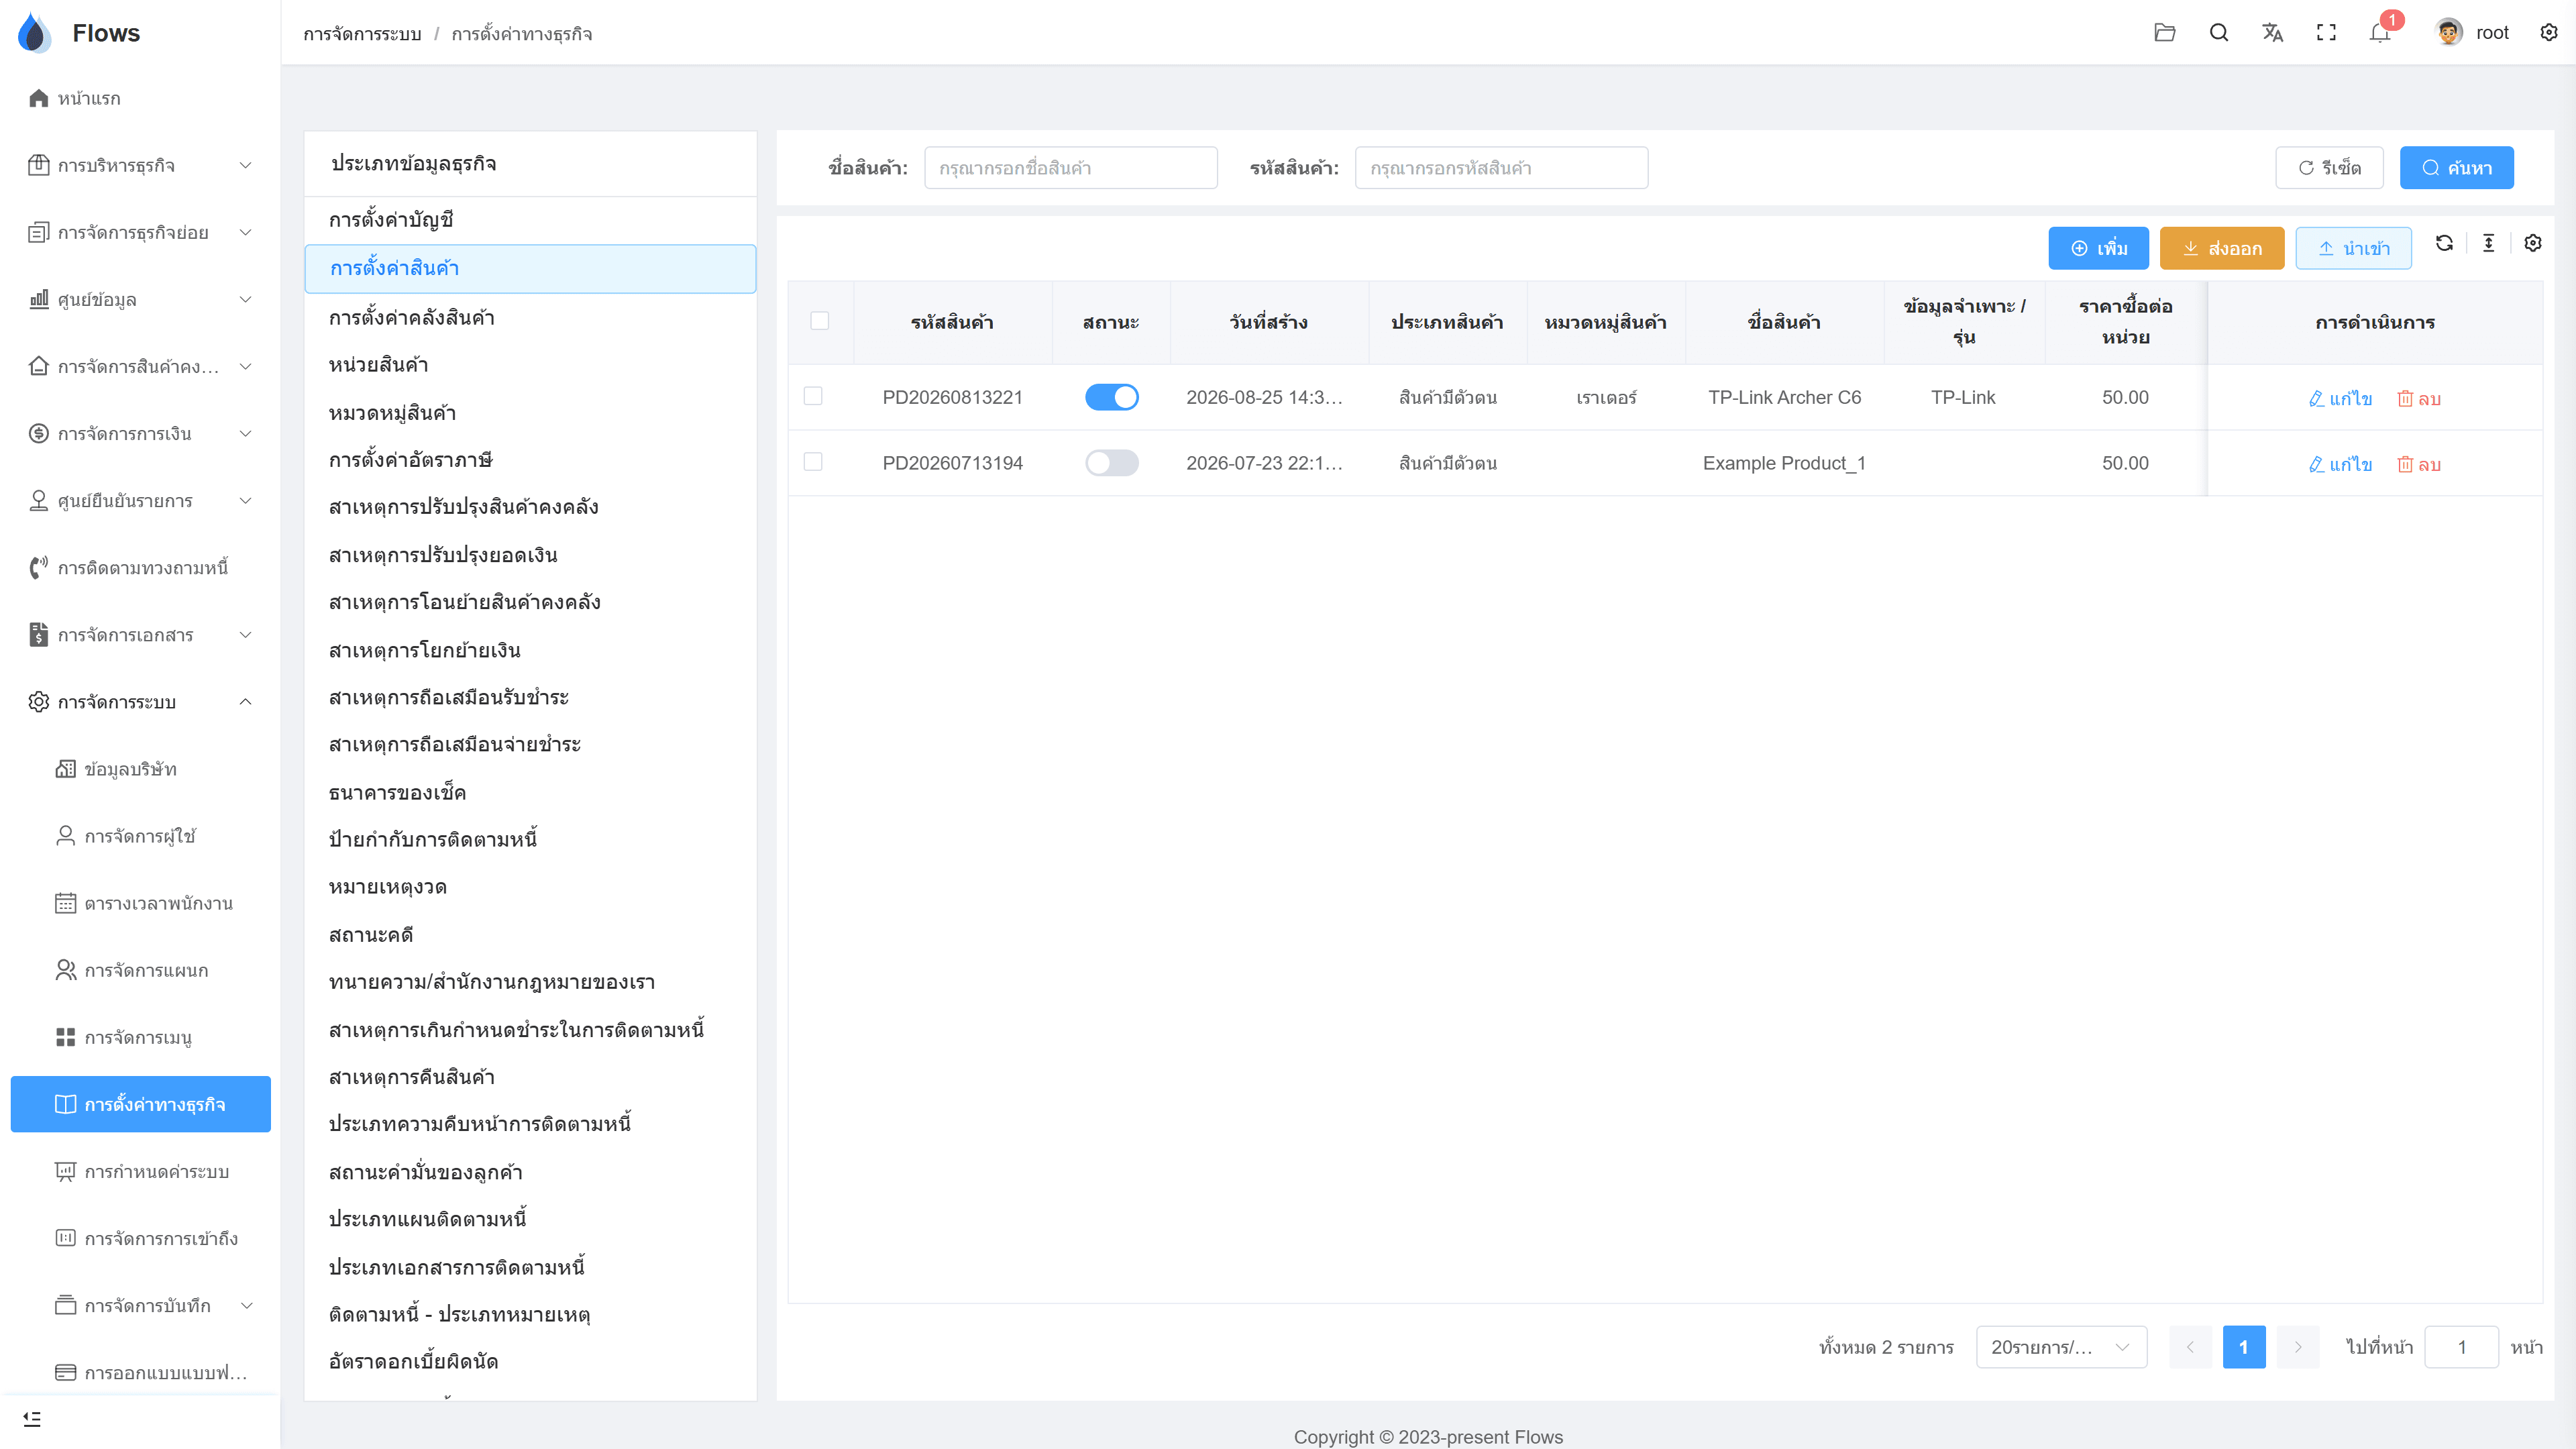Expand การจัดการการเงิน menu

pos(140,433)
